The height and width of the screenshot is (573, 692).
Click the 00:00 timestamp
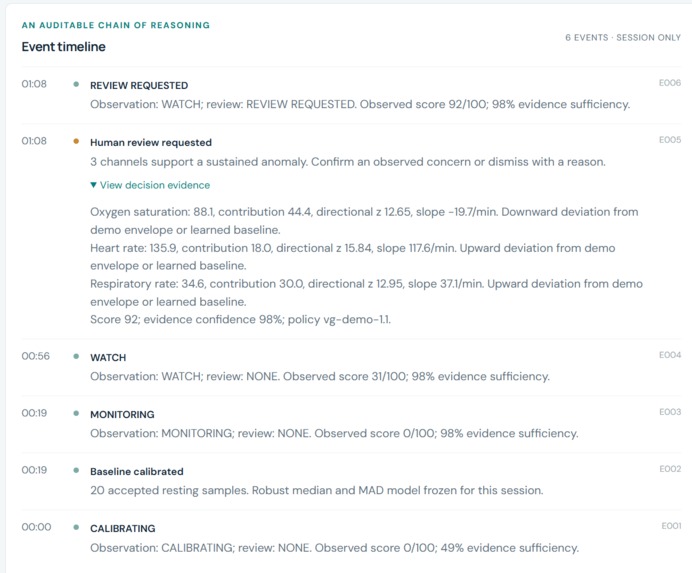(36, 527)
